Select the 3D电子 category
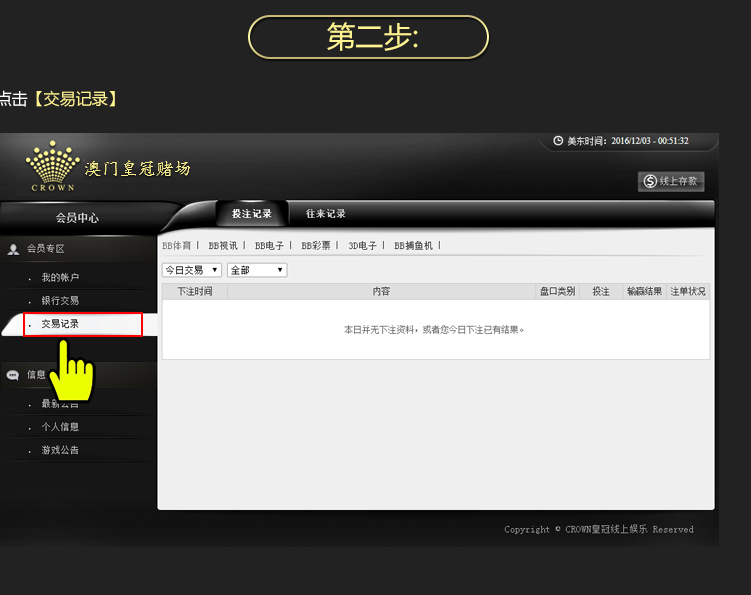This screenshot has width=751, height=595. [362, 246]
